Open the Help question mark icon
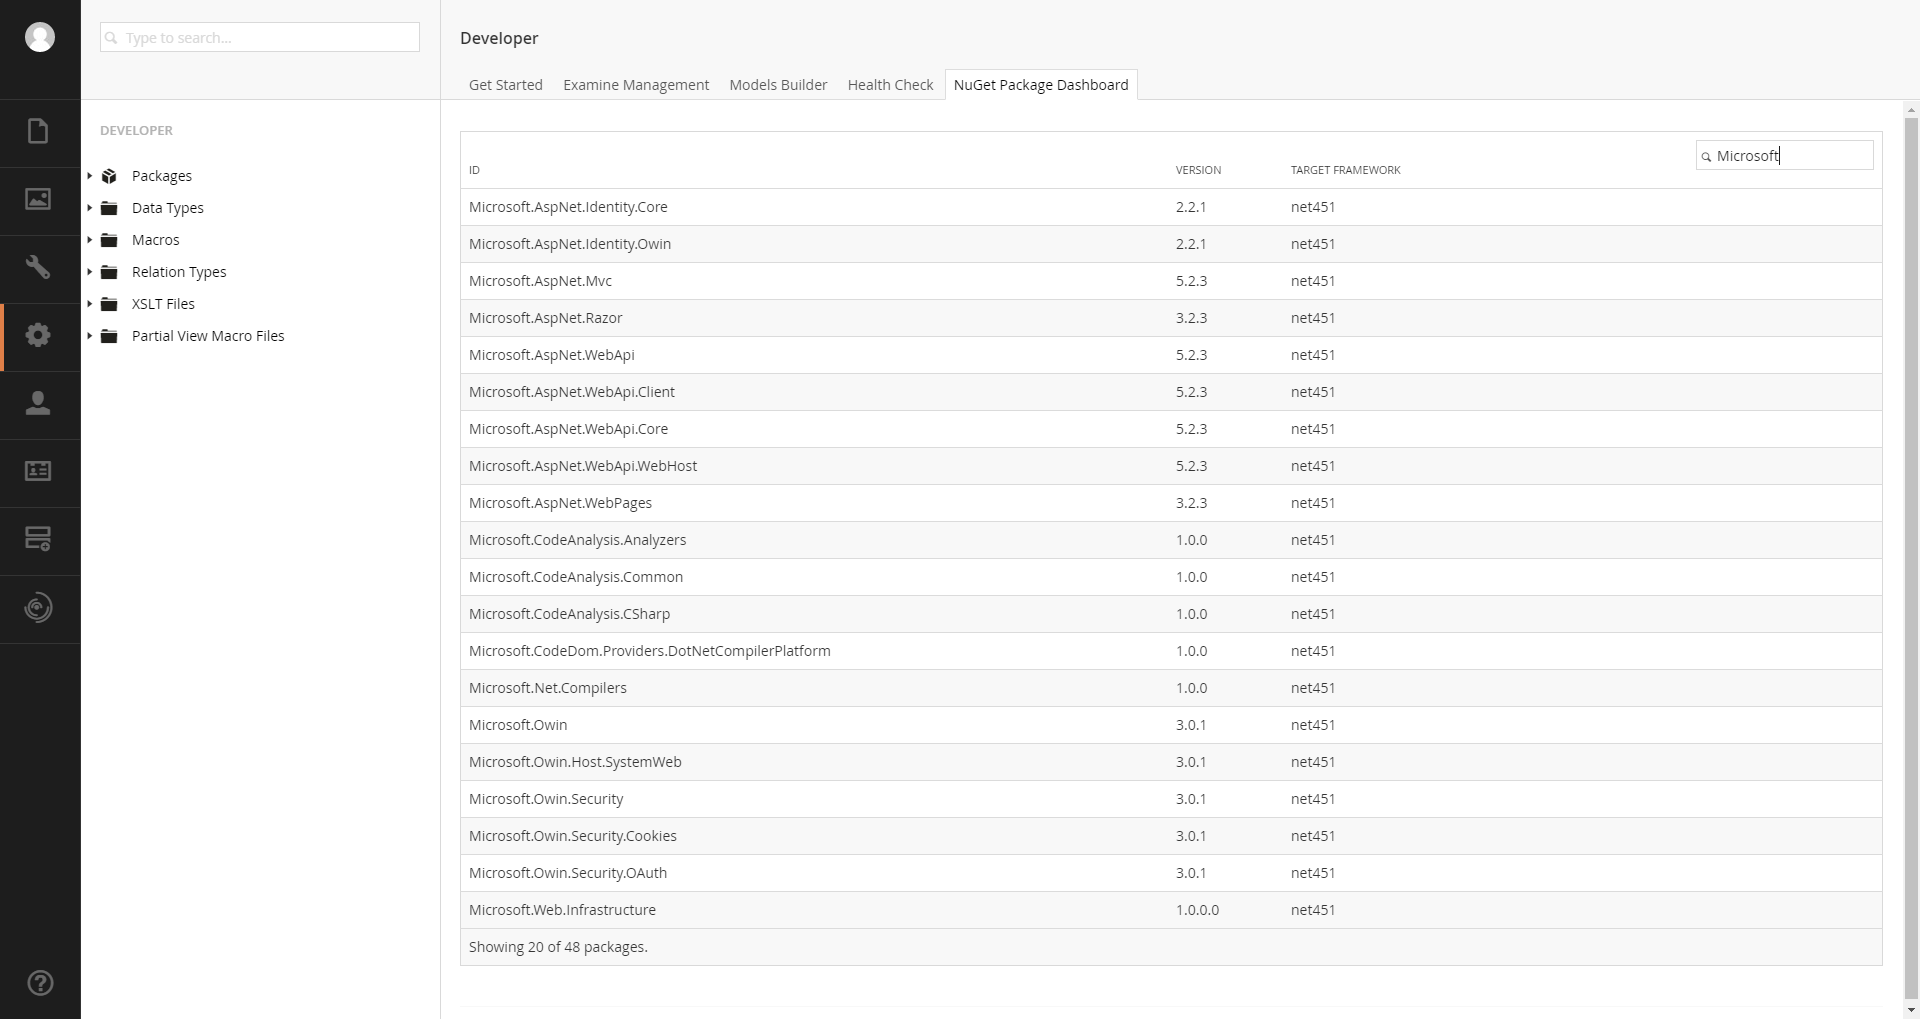The width and height of the screenshot is (1920, 1019). click(x=40, y=983)
